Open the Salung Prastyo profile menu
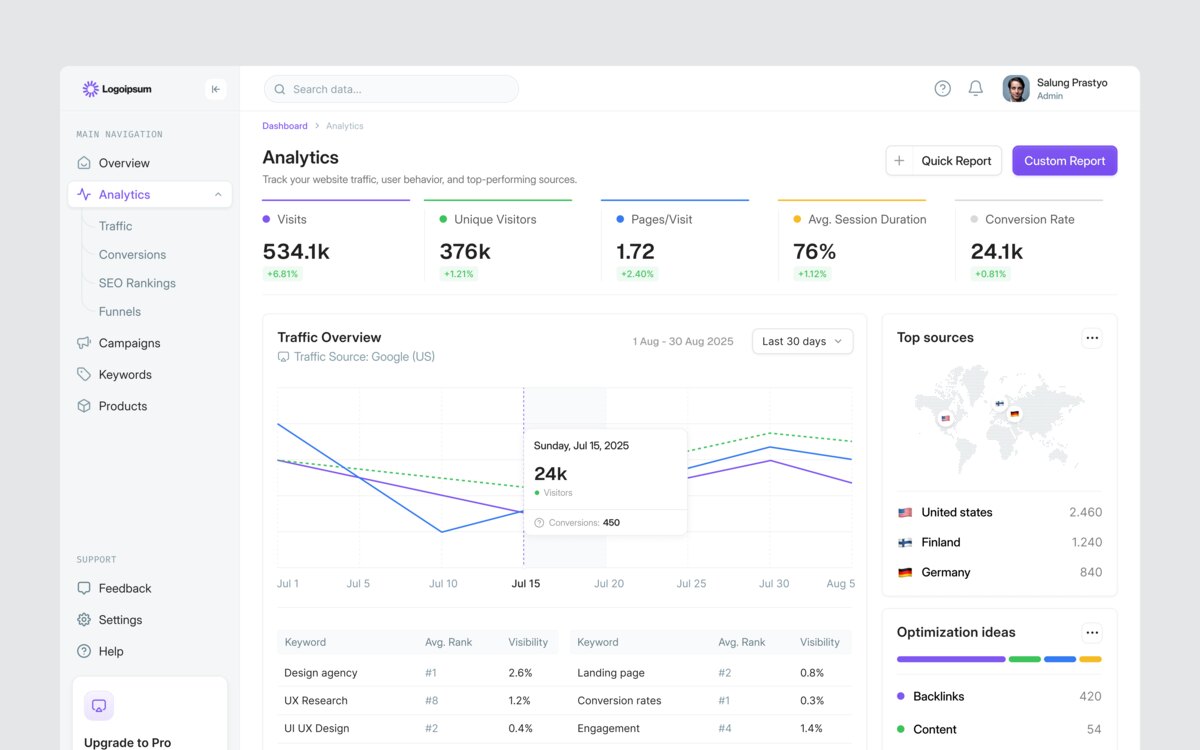1200x750 pixels. pos(1056,89)
